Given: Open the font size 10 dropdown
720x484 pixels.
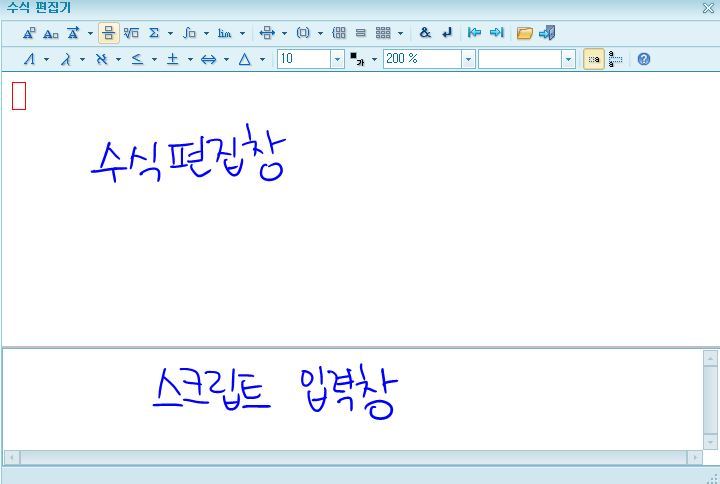Looking at the screenshot, I should point(338,59).
